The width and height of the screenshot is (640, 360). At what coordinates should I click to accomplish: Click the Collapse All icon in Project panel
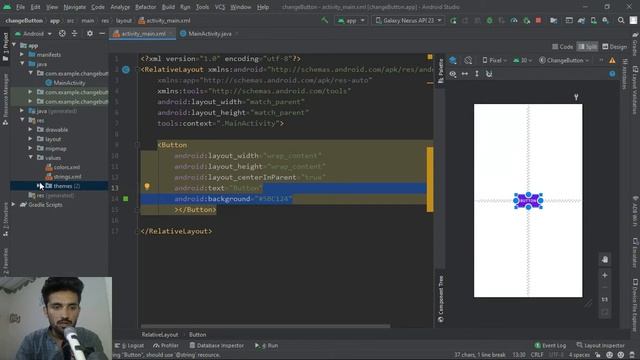74,33
